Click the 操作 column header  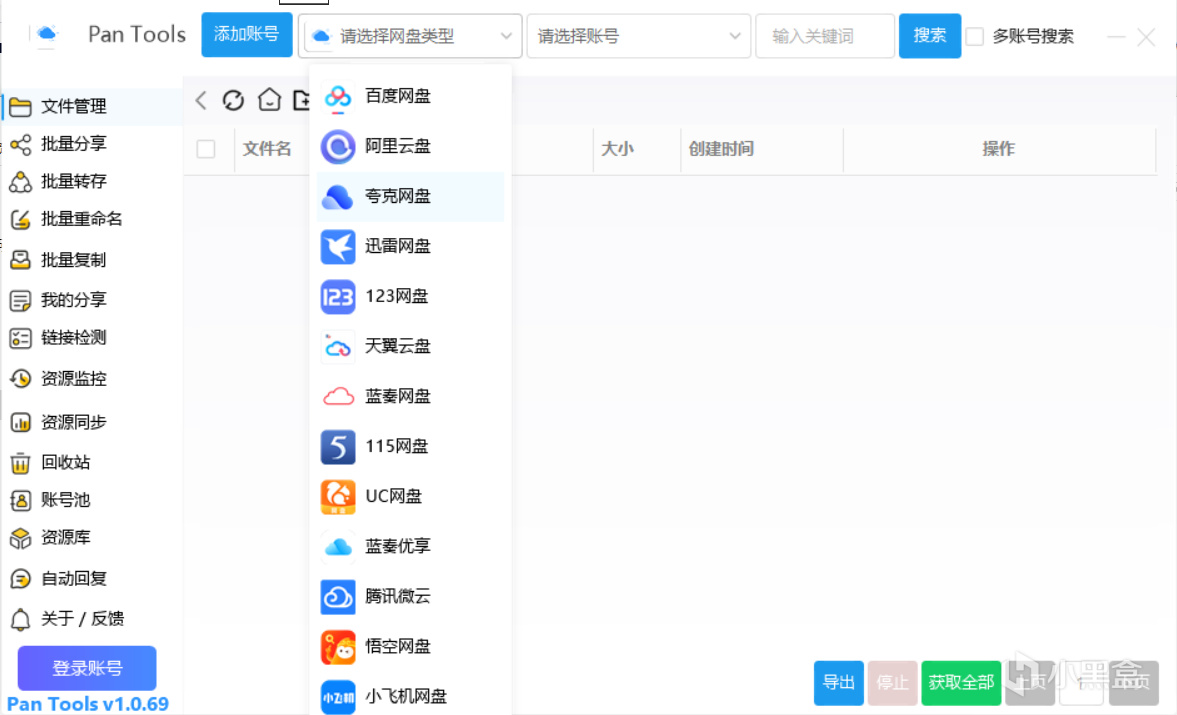998,149
